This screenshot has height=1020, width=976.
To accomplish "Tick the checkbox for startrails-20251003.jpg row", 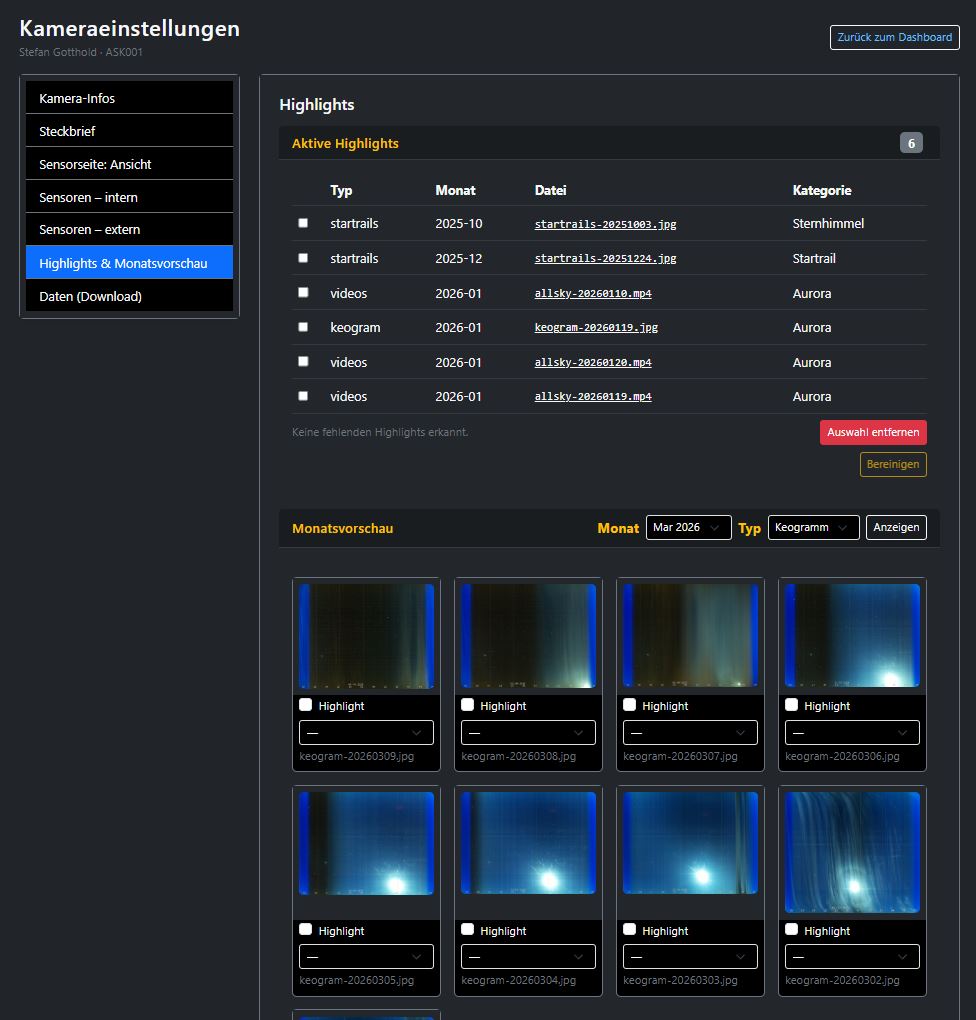I will [x=303, y=223].
